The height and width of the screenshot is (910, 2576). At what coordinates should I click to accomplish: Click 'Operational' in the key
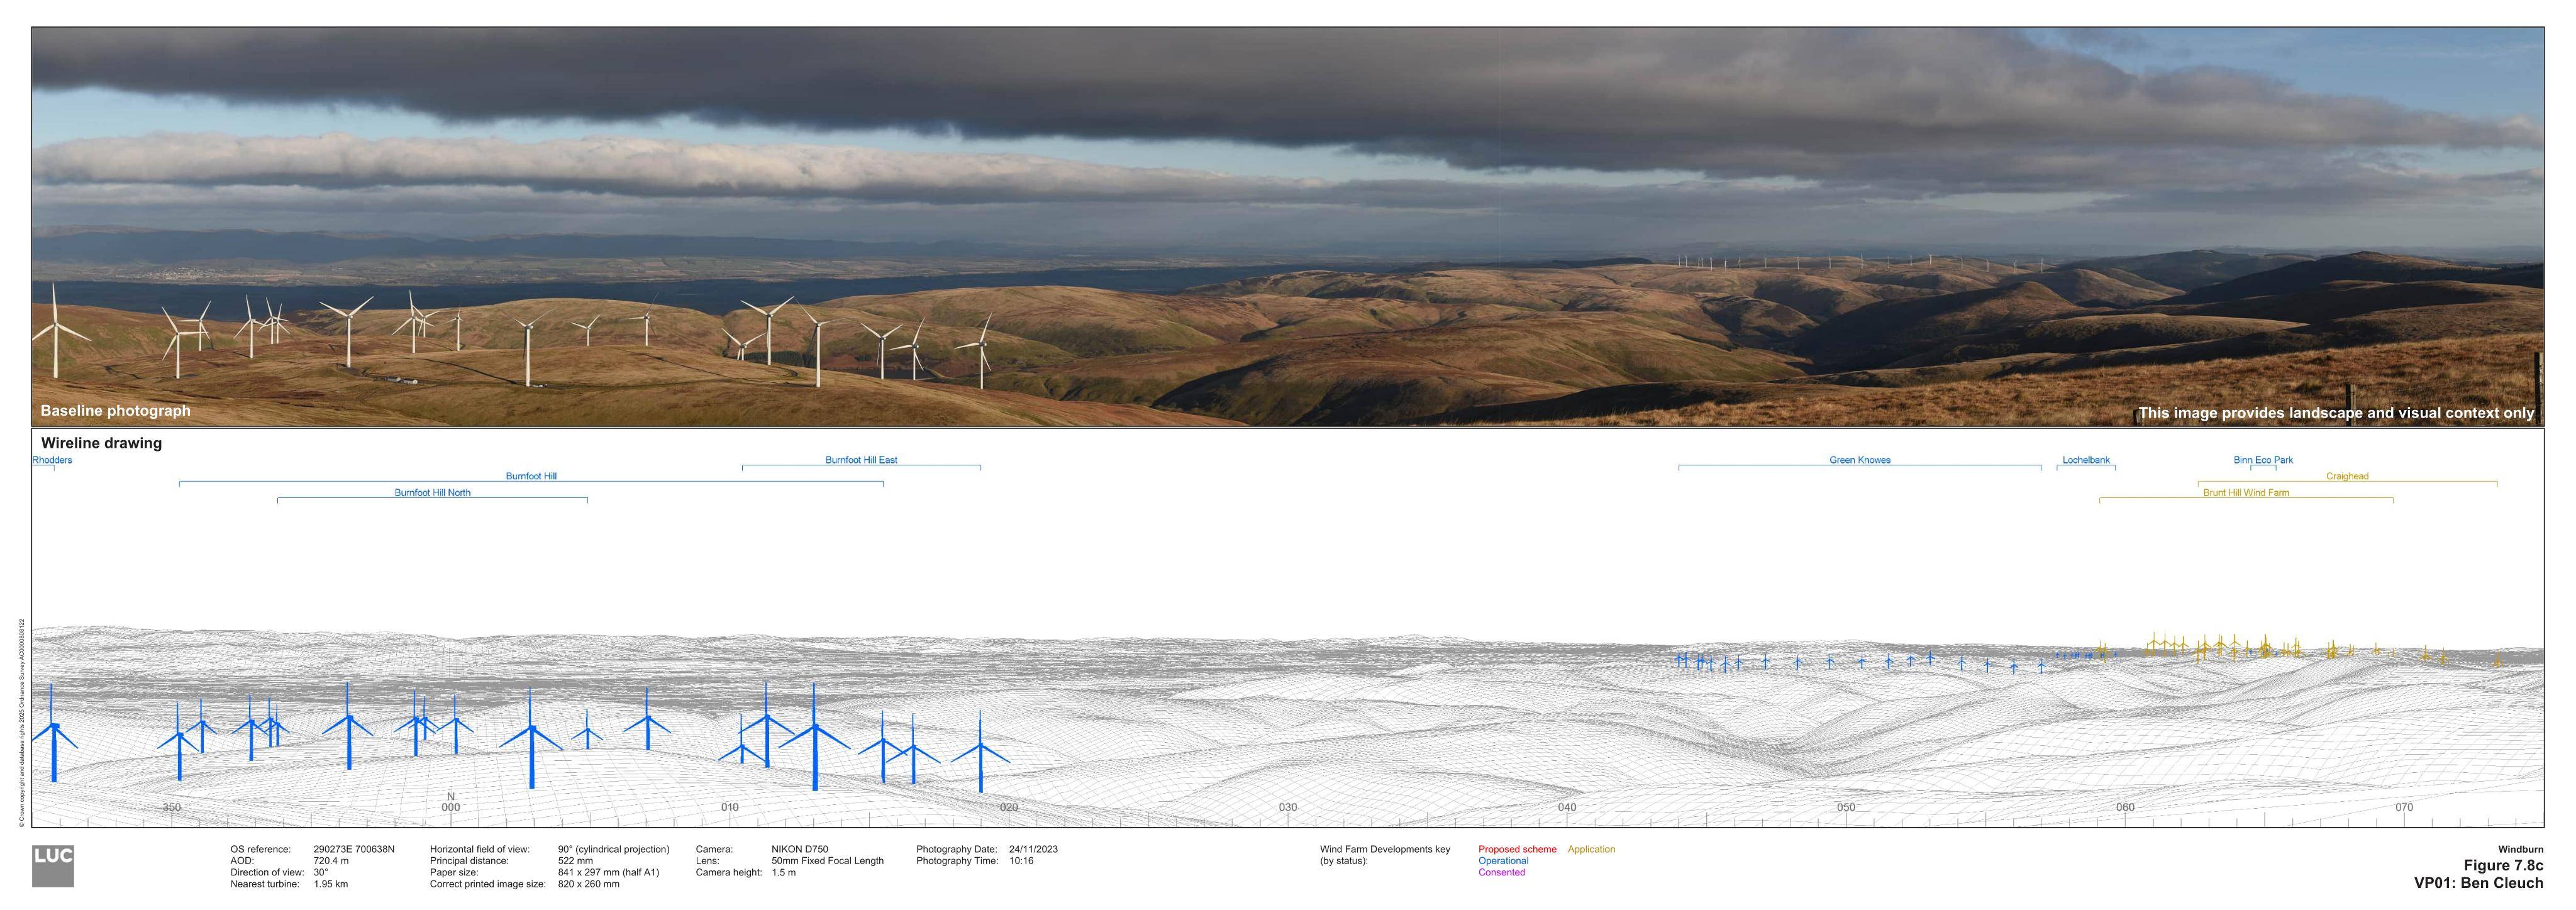click(1503, 861)
